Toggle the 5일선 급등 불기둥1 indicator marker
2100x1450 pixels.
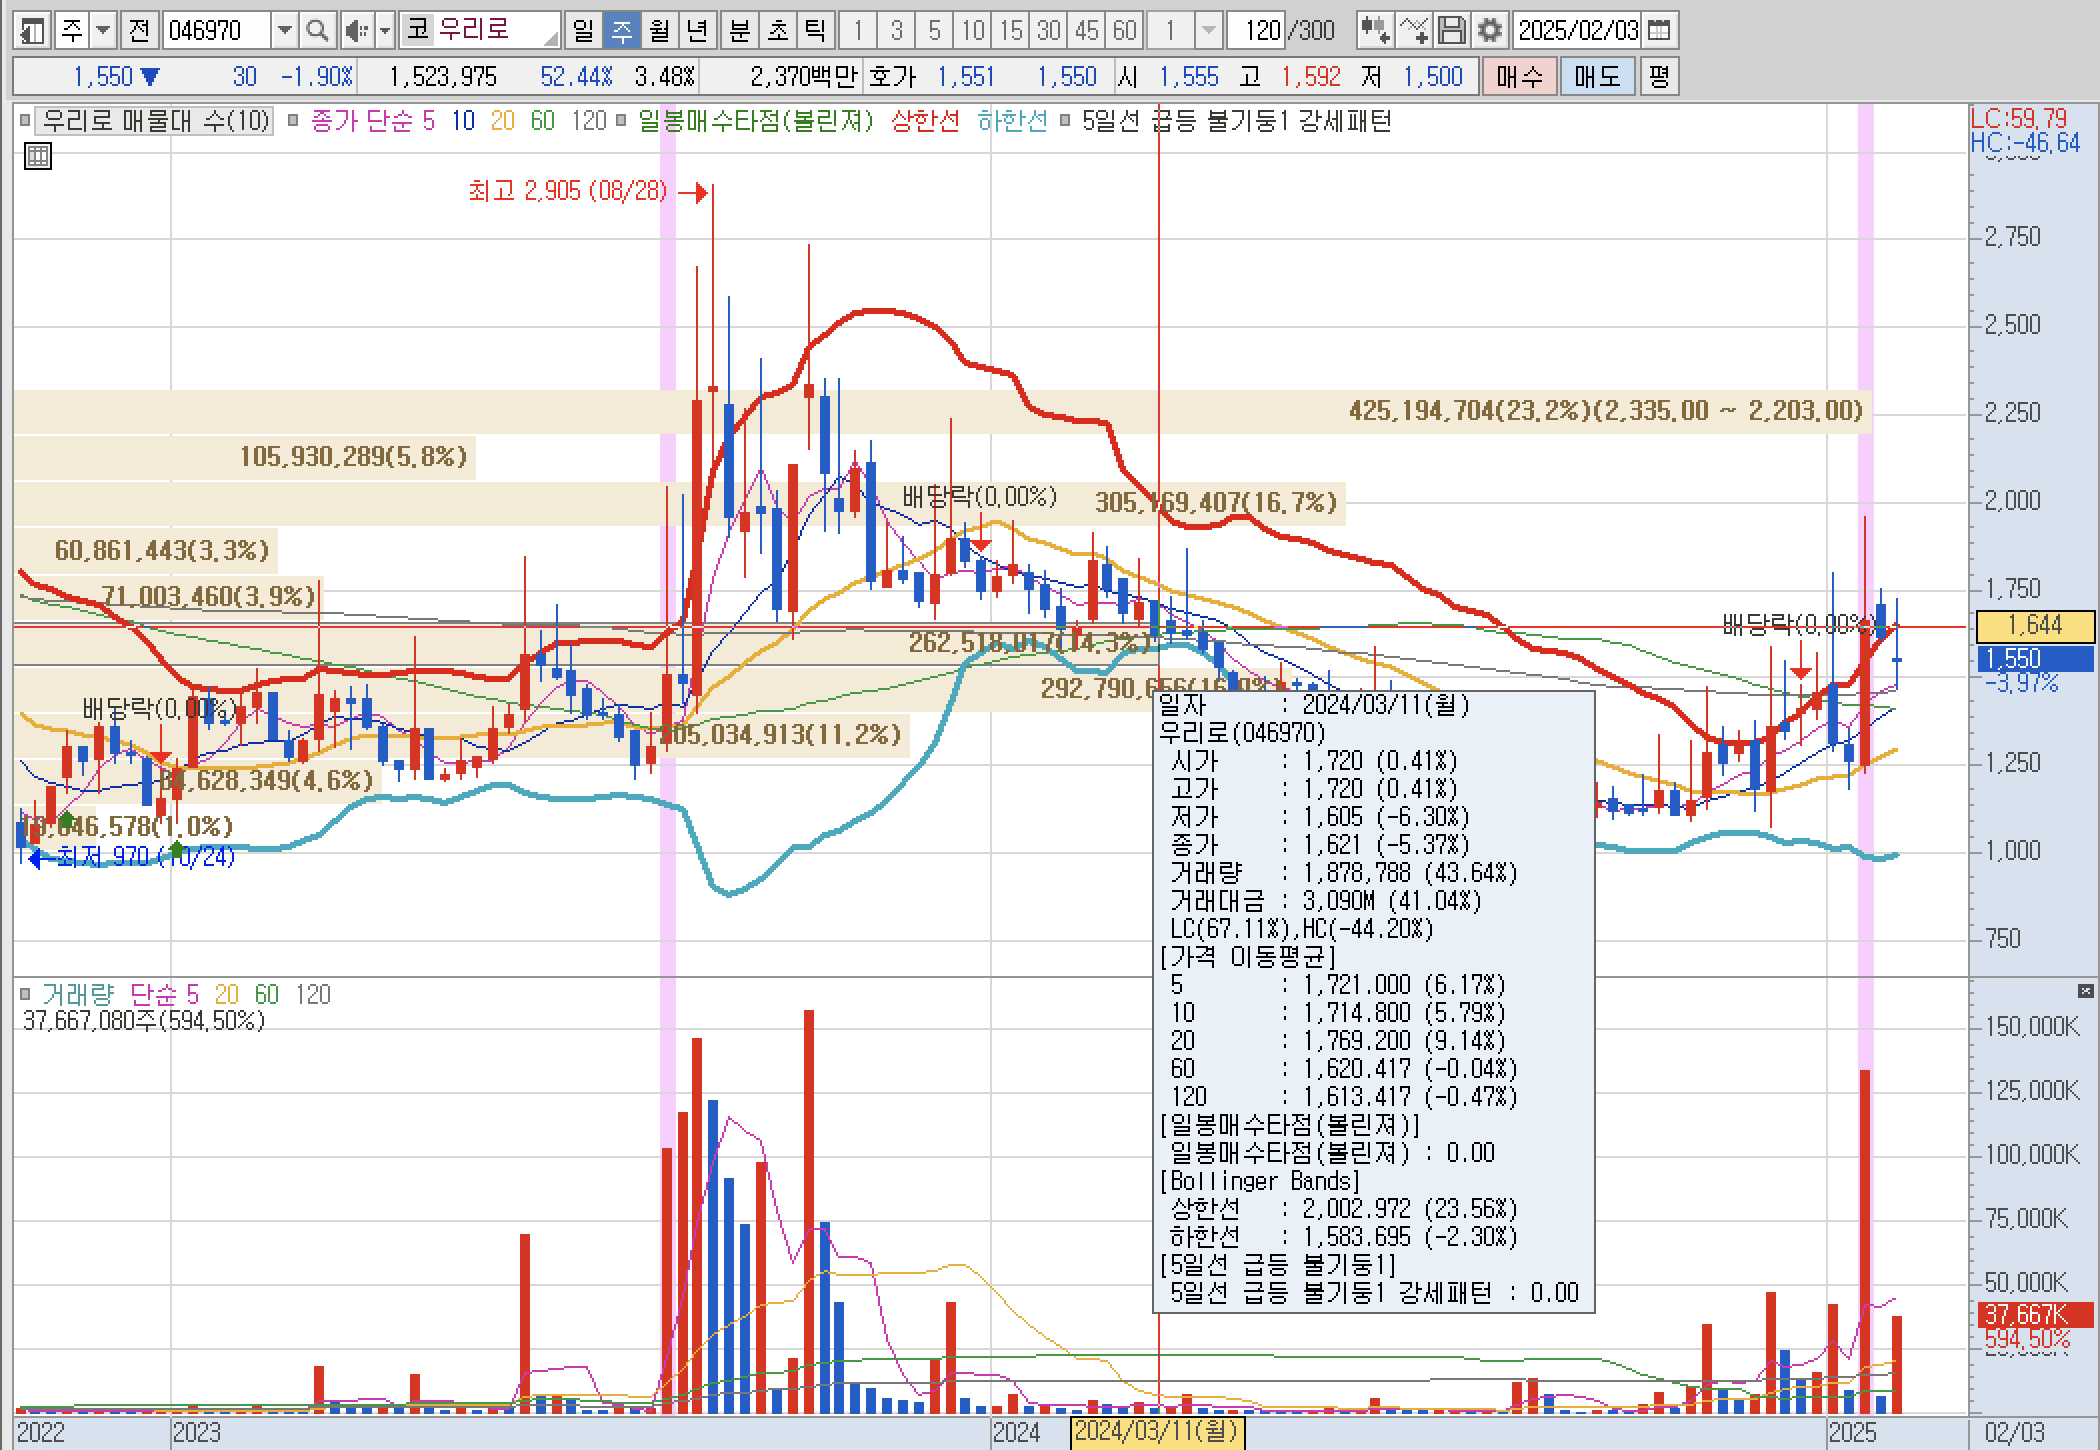tap(1064, 121)
